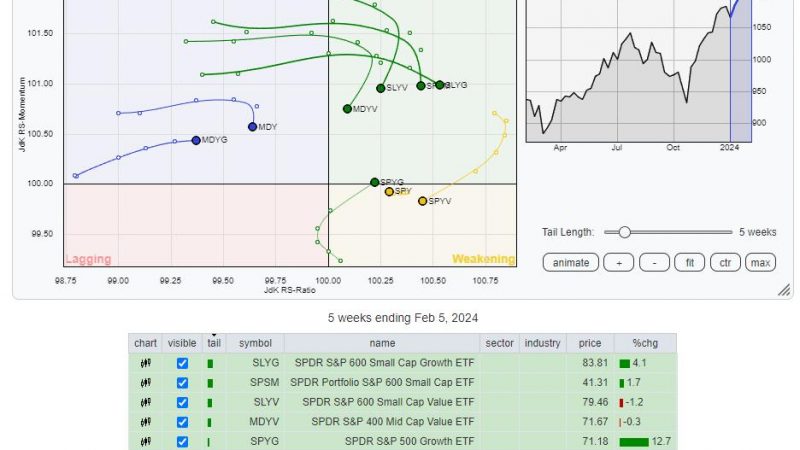Sort table by %chg column header

(645, 343)
